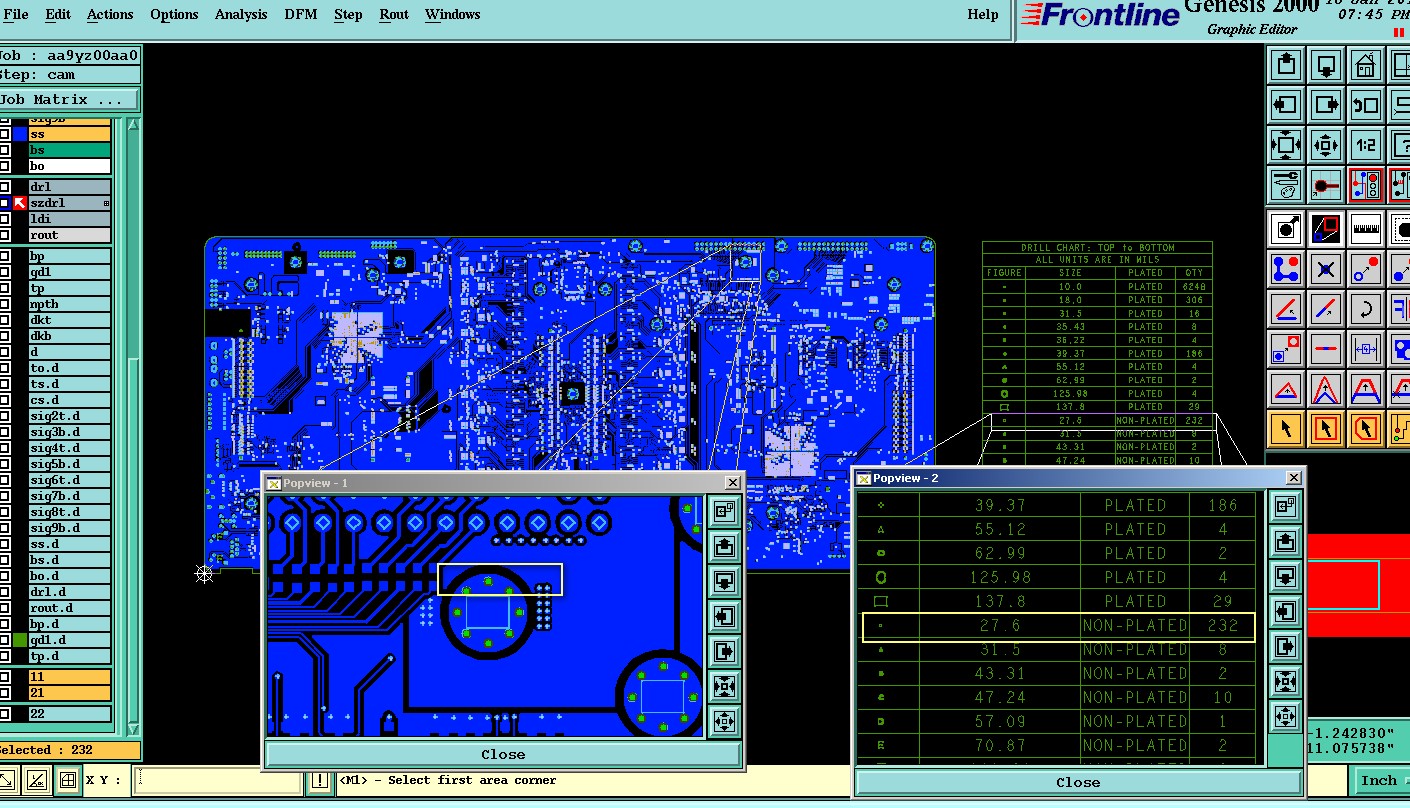
Task: Select the area zoom rectangle tool
Action: point(1326,229)
